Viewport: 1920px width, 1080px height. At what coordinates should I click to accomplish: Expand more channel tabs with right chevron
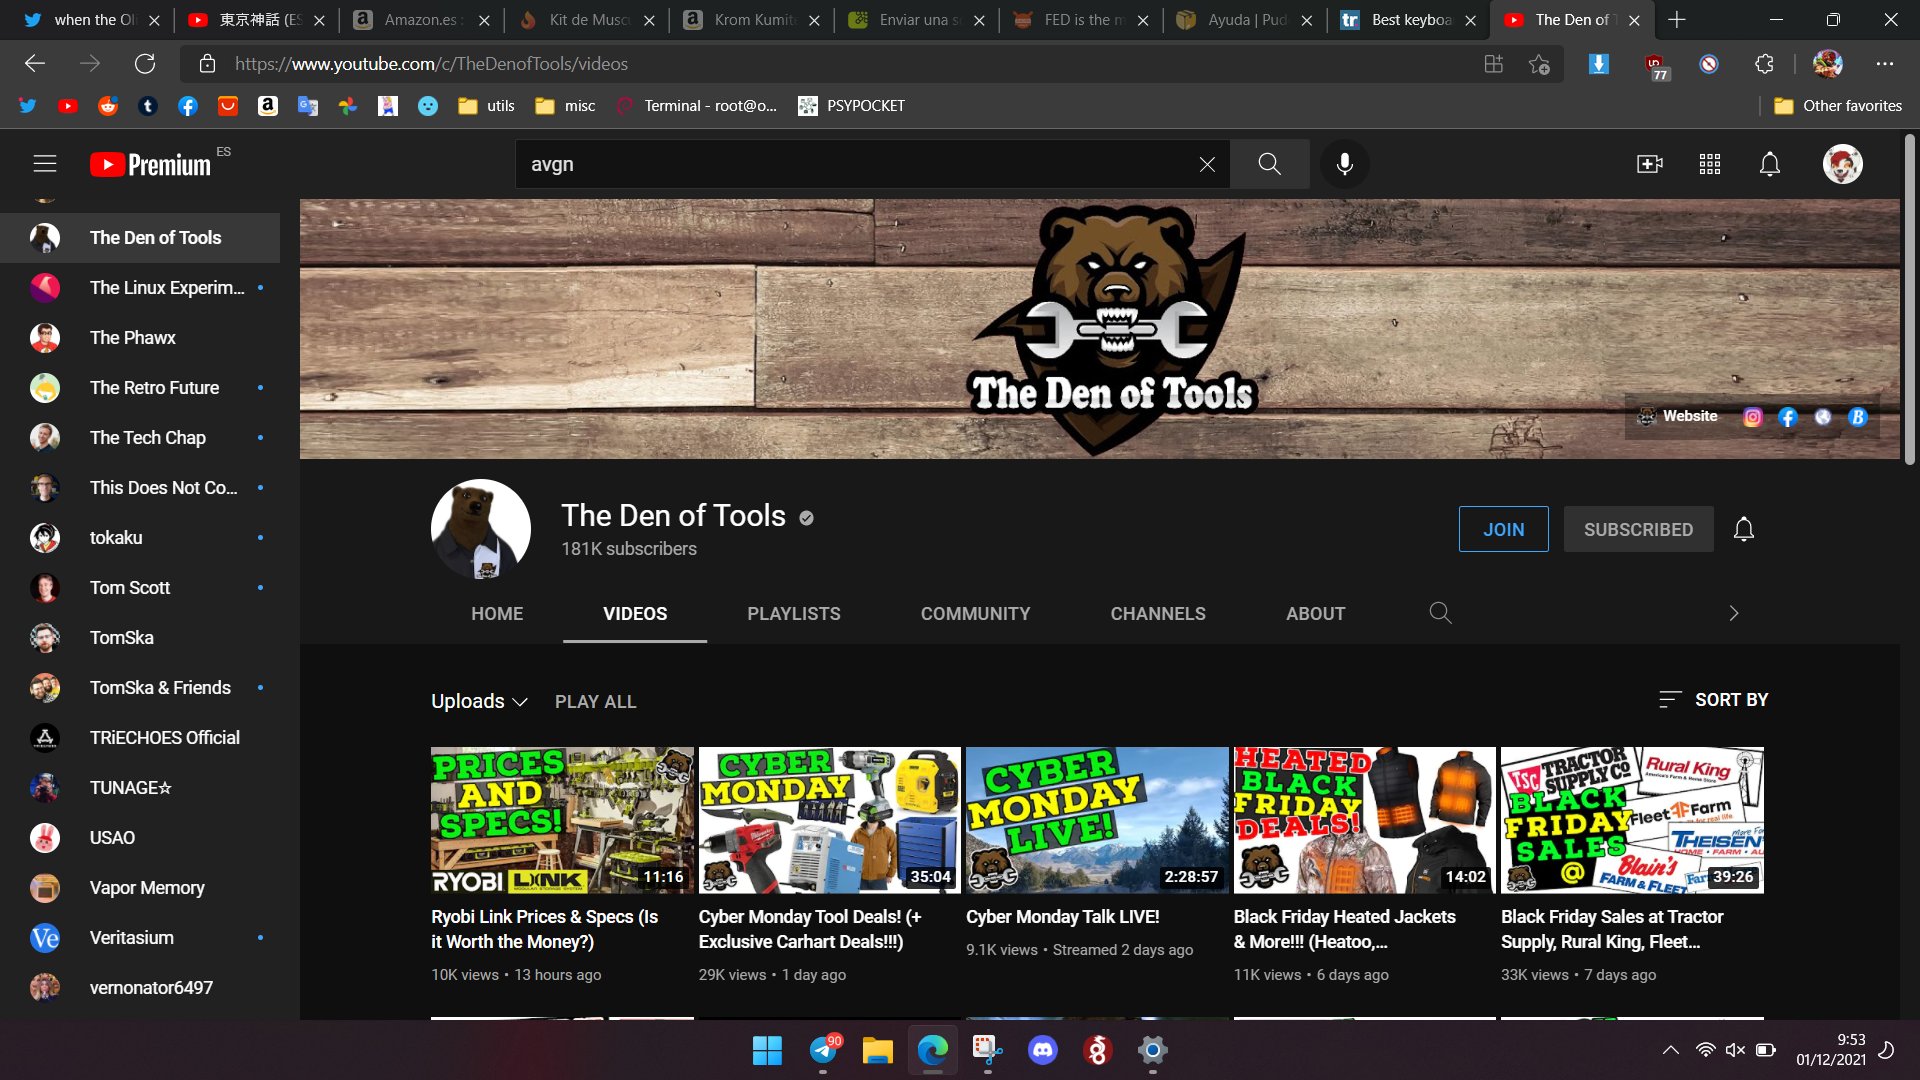tap(1733, 613)
